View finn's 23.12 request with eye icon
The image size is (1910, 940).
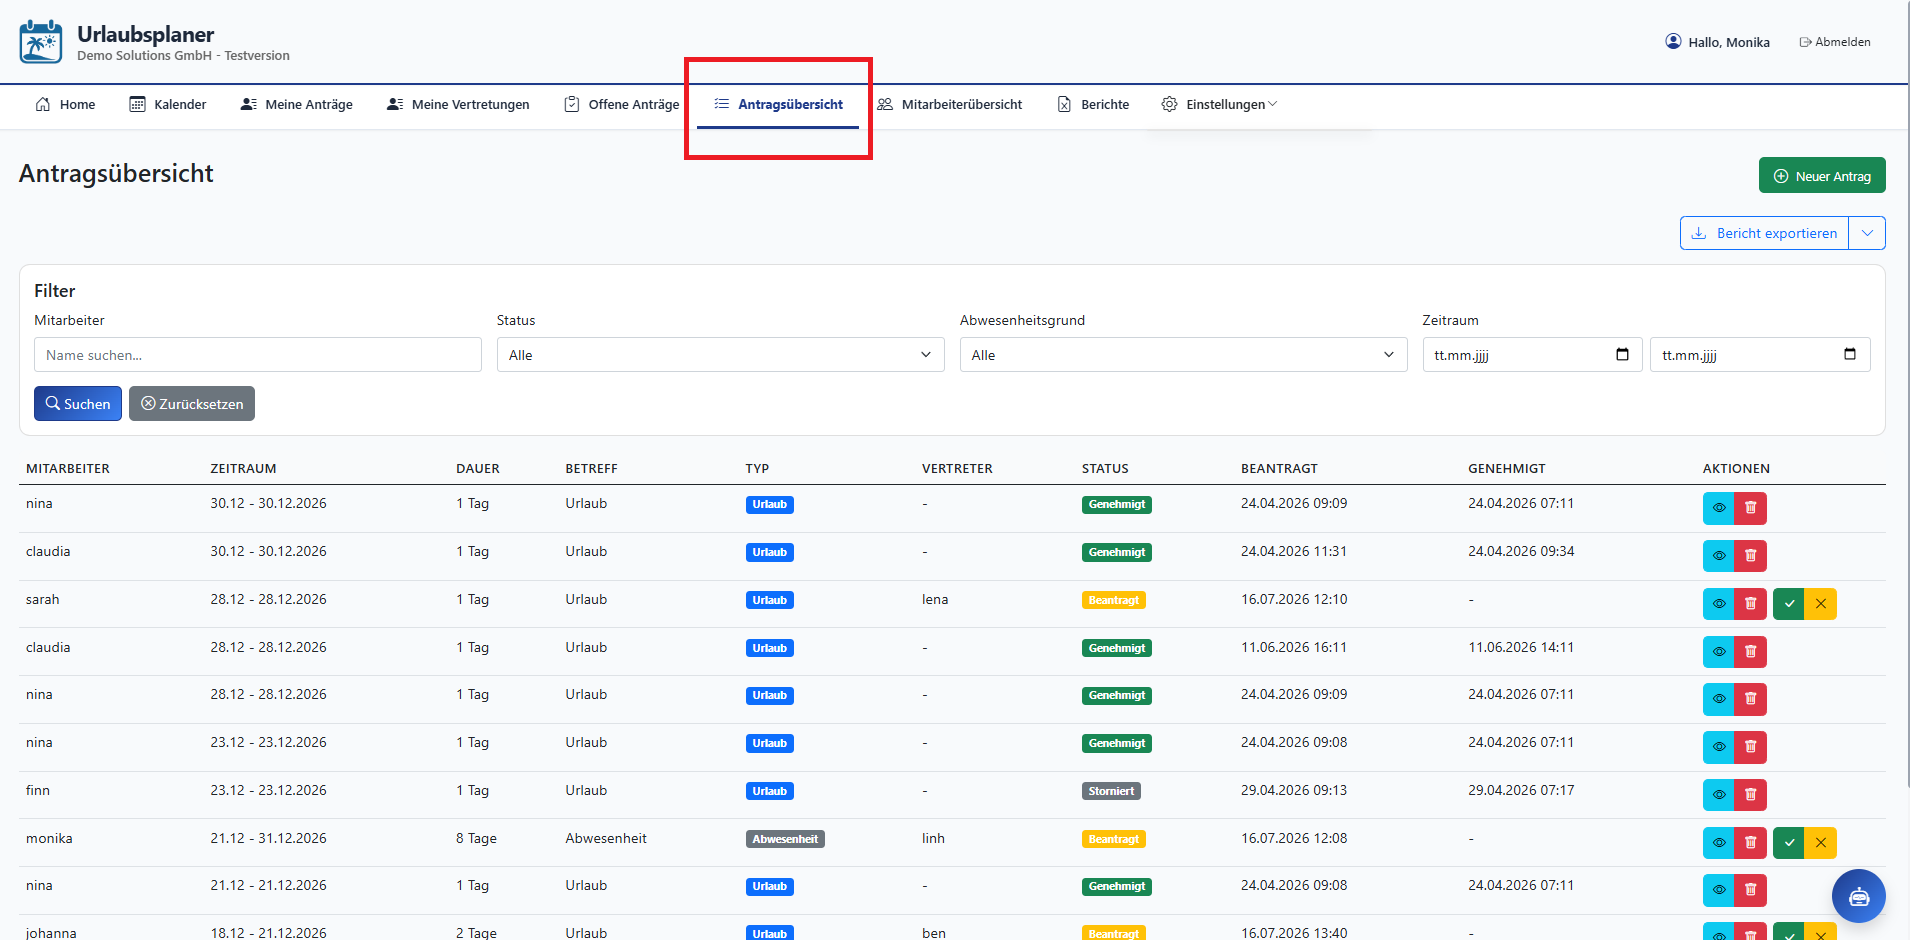[1718, 795]
